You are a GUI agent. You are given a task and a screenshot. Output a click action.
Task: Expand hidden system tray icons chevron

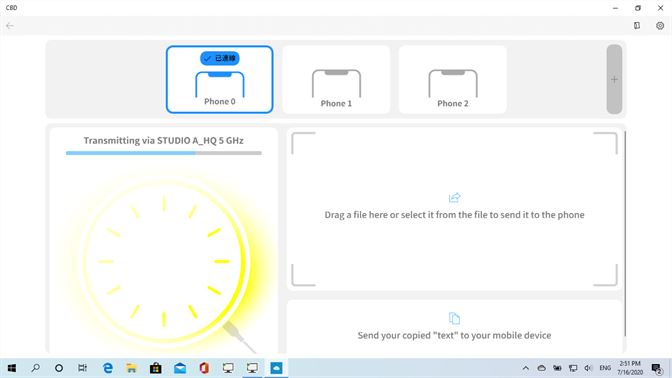[x=525, y=368]
